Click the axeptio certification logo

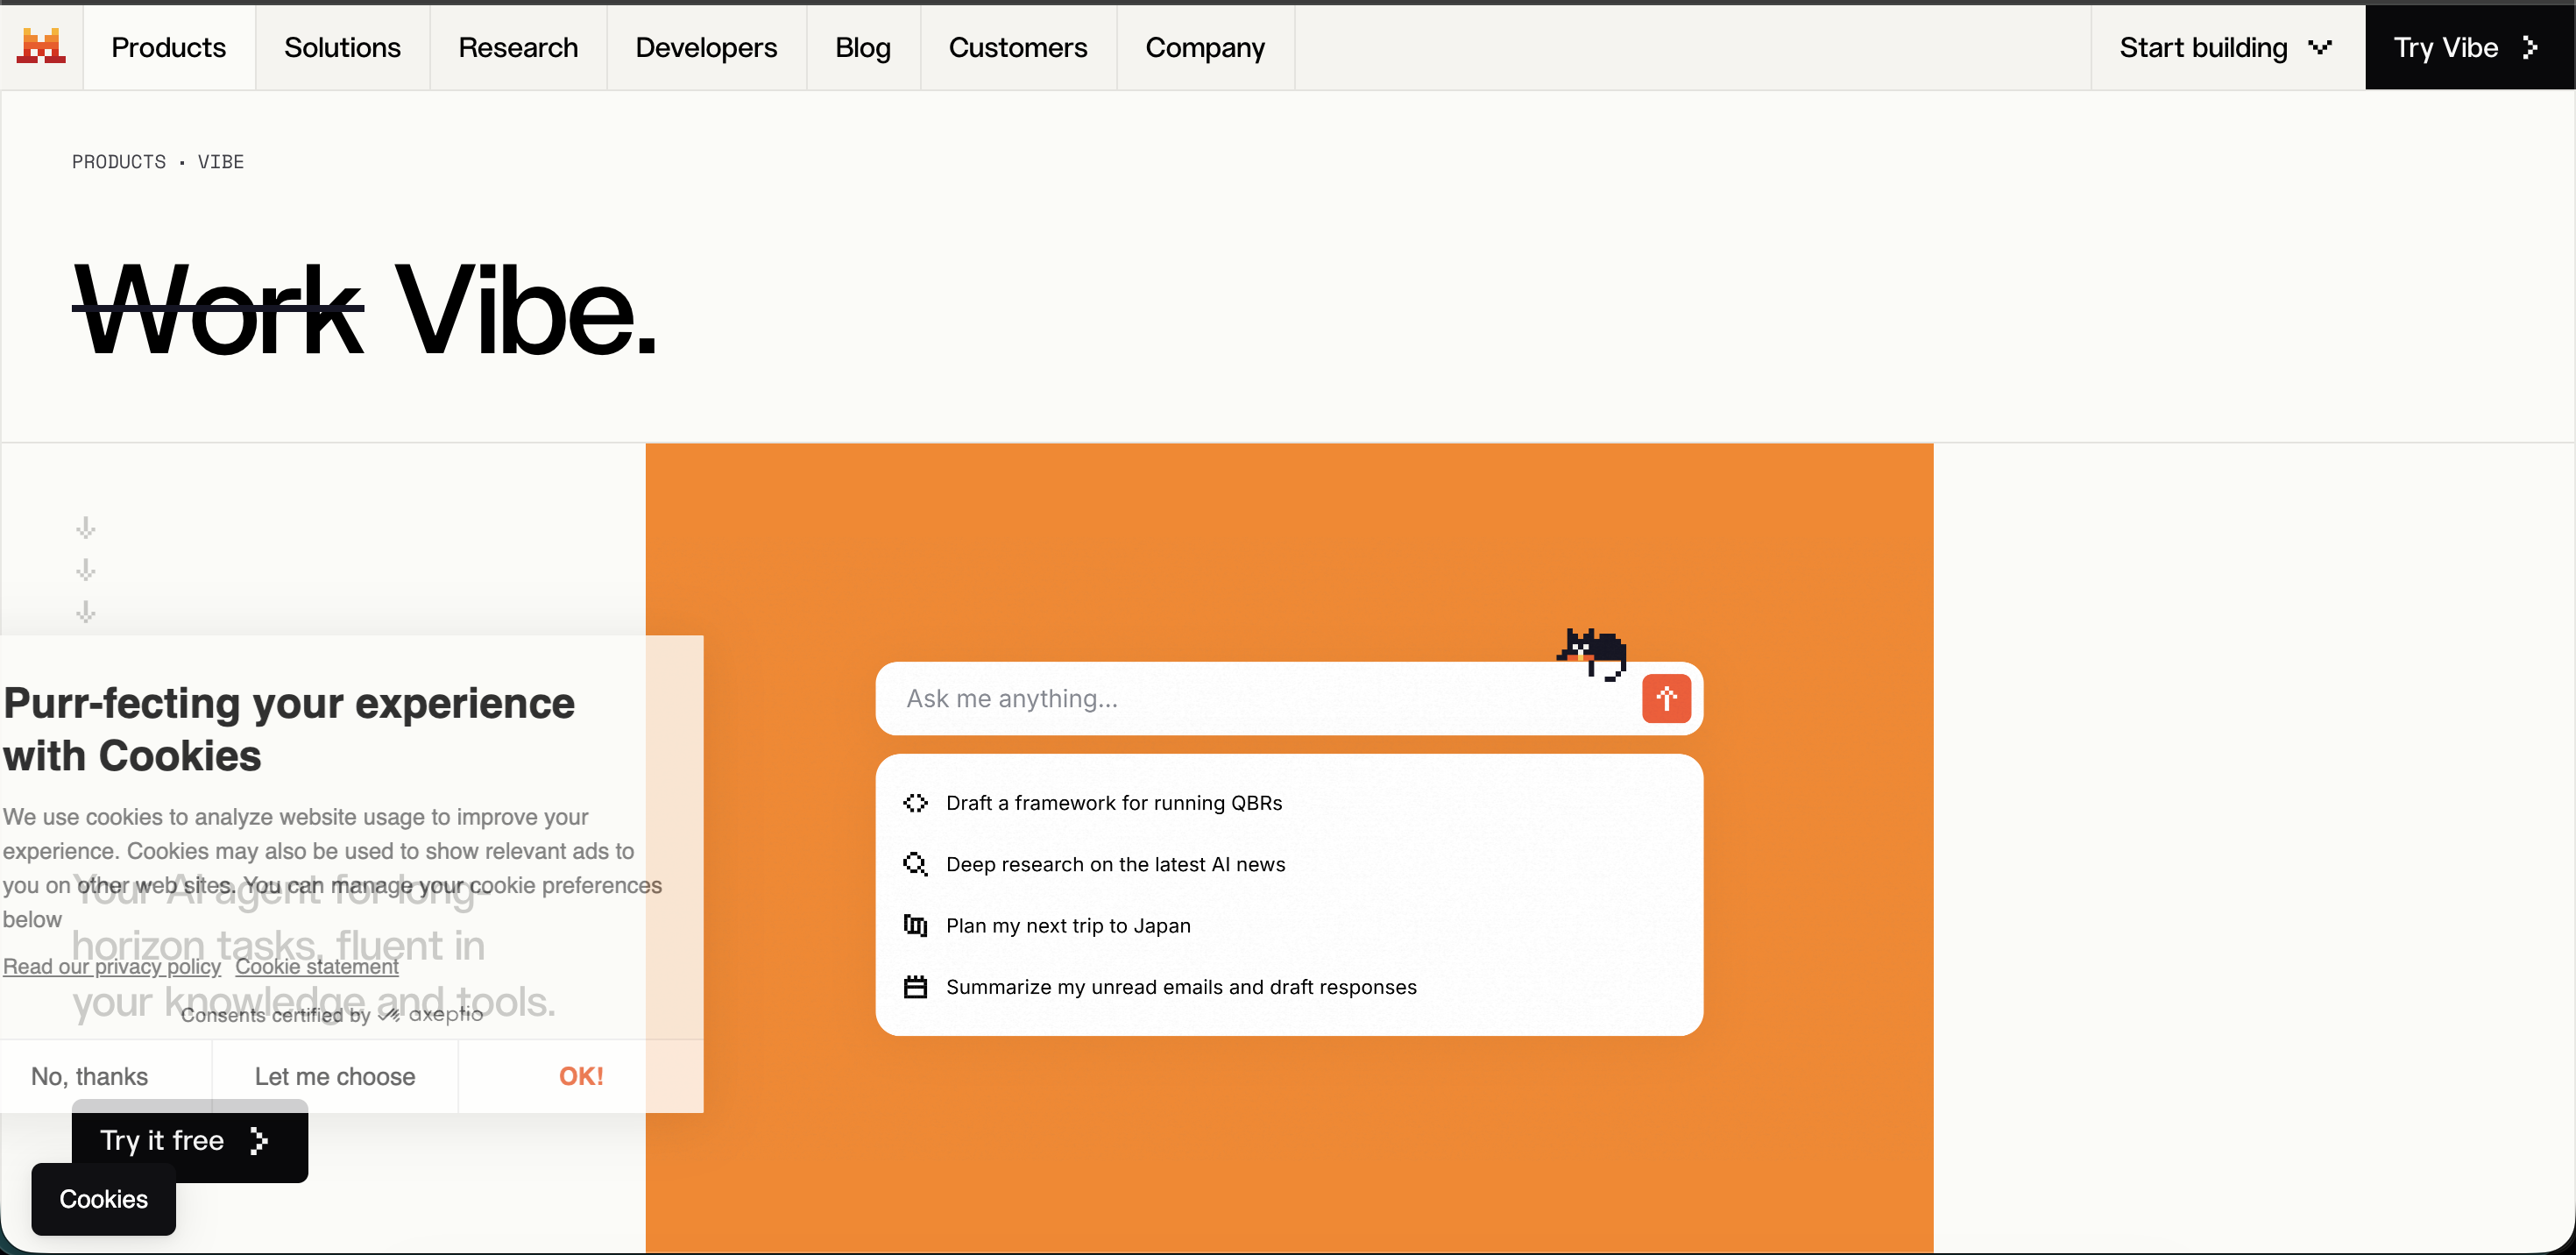coord(431,1014)
